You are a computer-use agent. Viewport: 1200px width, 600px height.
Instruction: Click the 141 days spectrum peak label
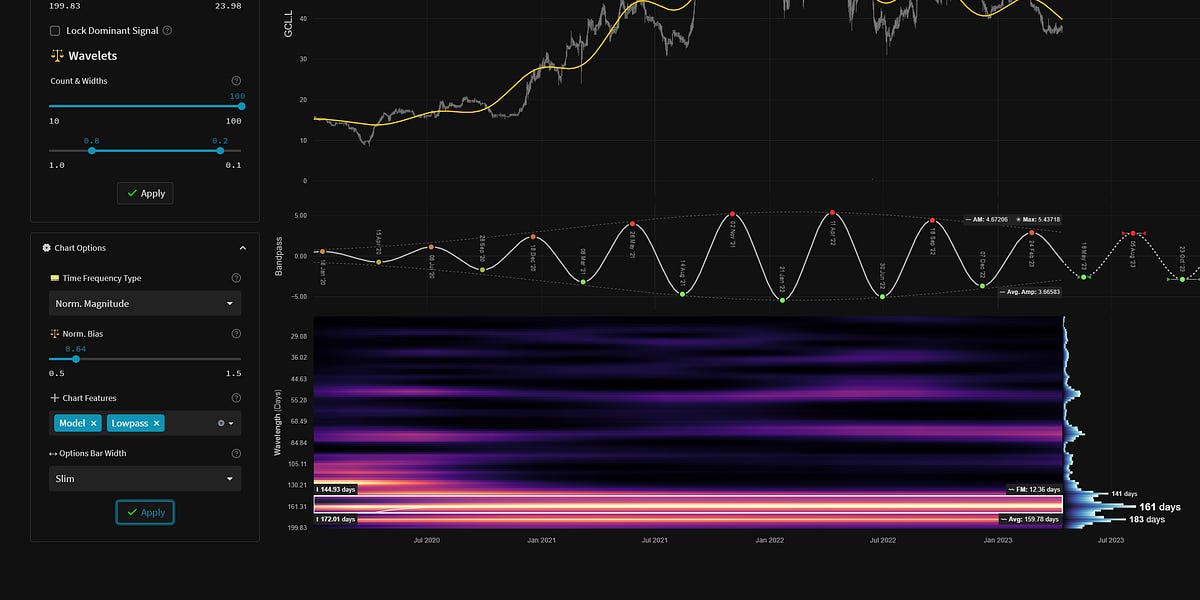1124,494
